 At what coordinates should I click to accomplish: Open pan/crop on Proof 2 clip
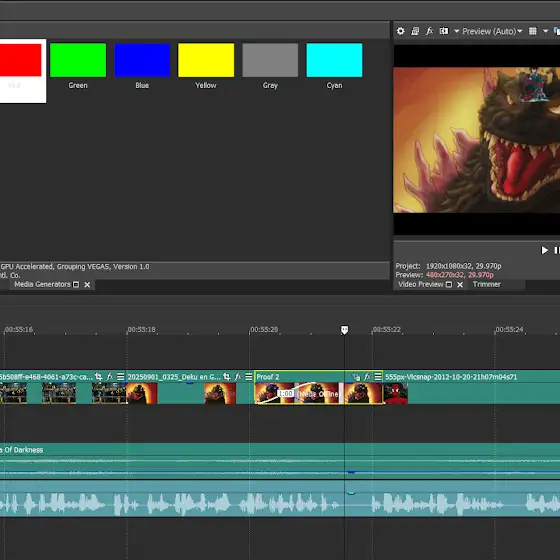click(356, 376)
